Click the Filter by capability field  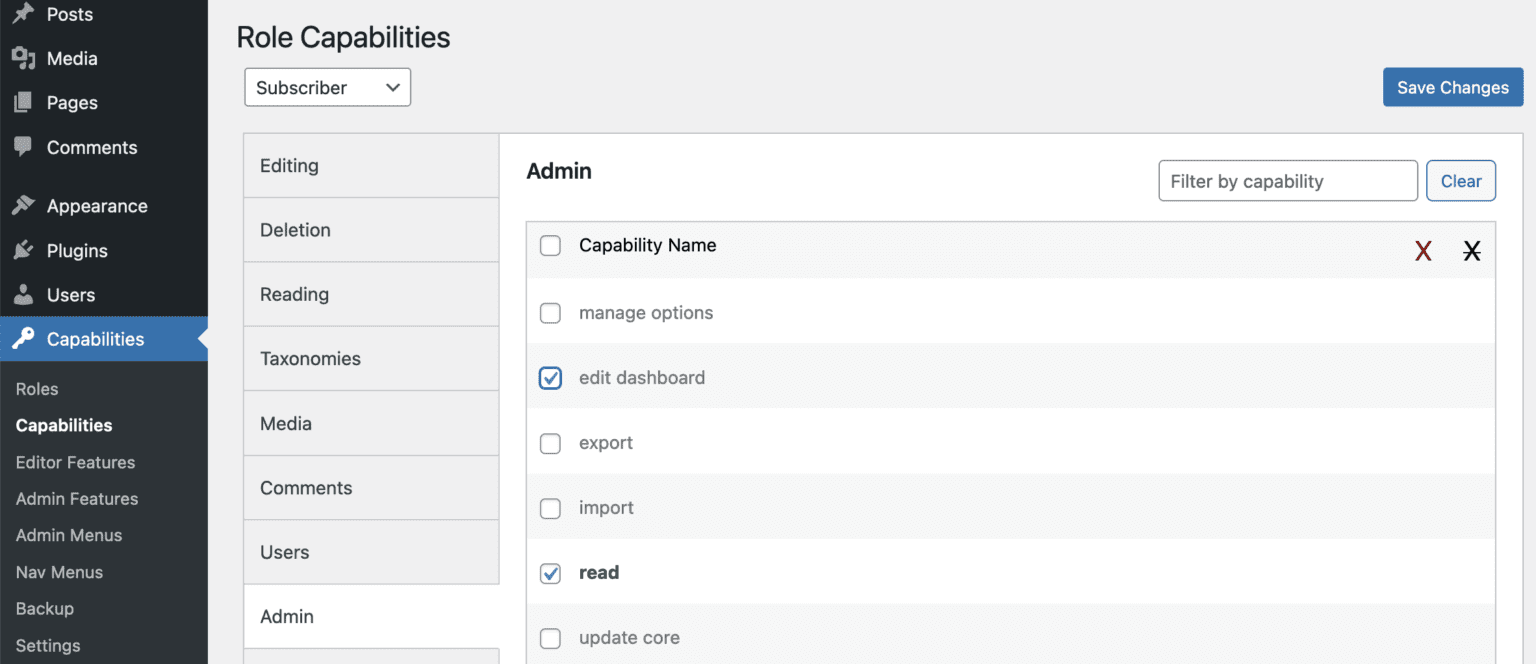(1287, 181)
